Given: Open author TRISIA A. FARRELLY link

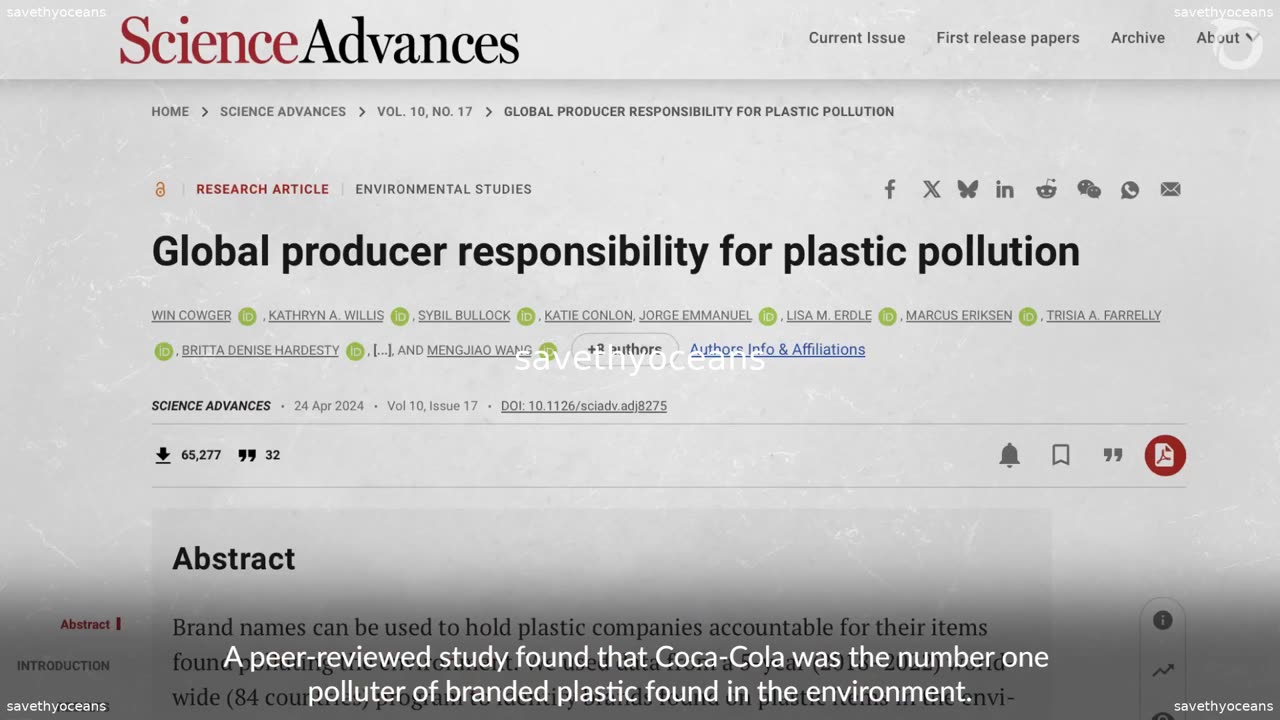Looking at the screenshot, I should (1104, 316).
